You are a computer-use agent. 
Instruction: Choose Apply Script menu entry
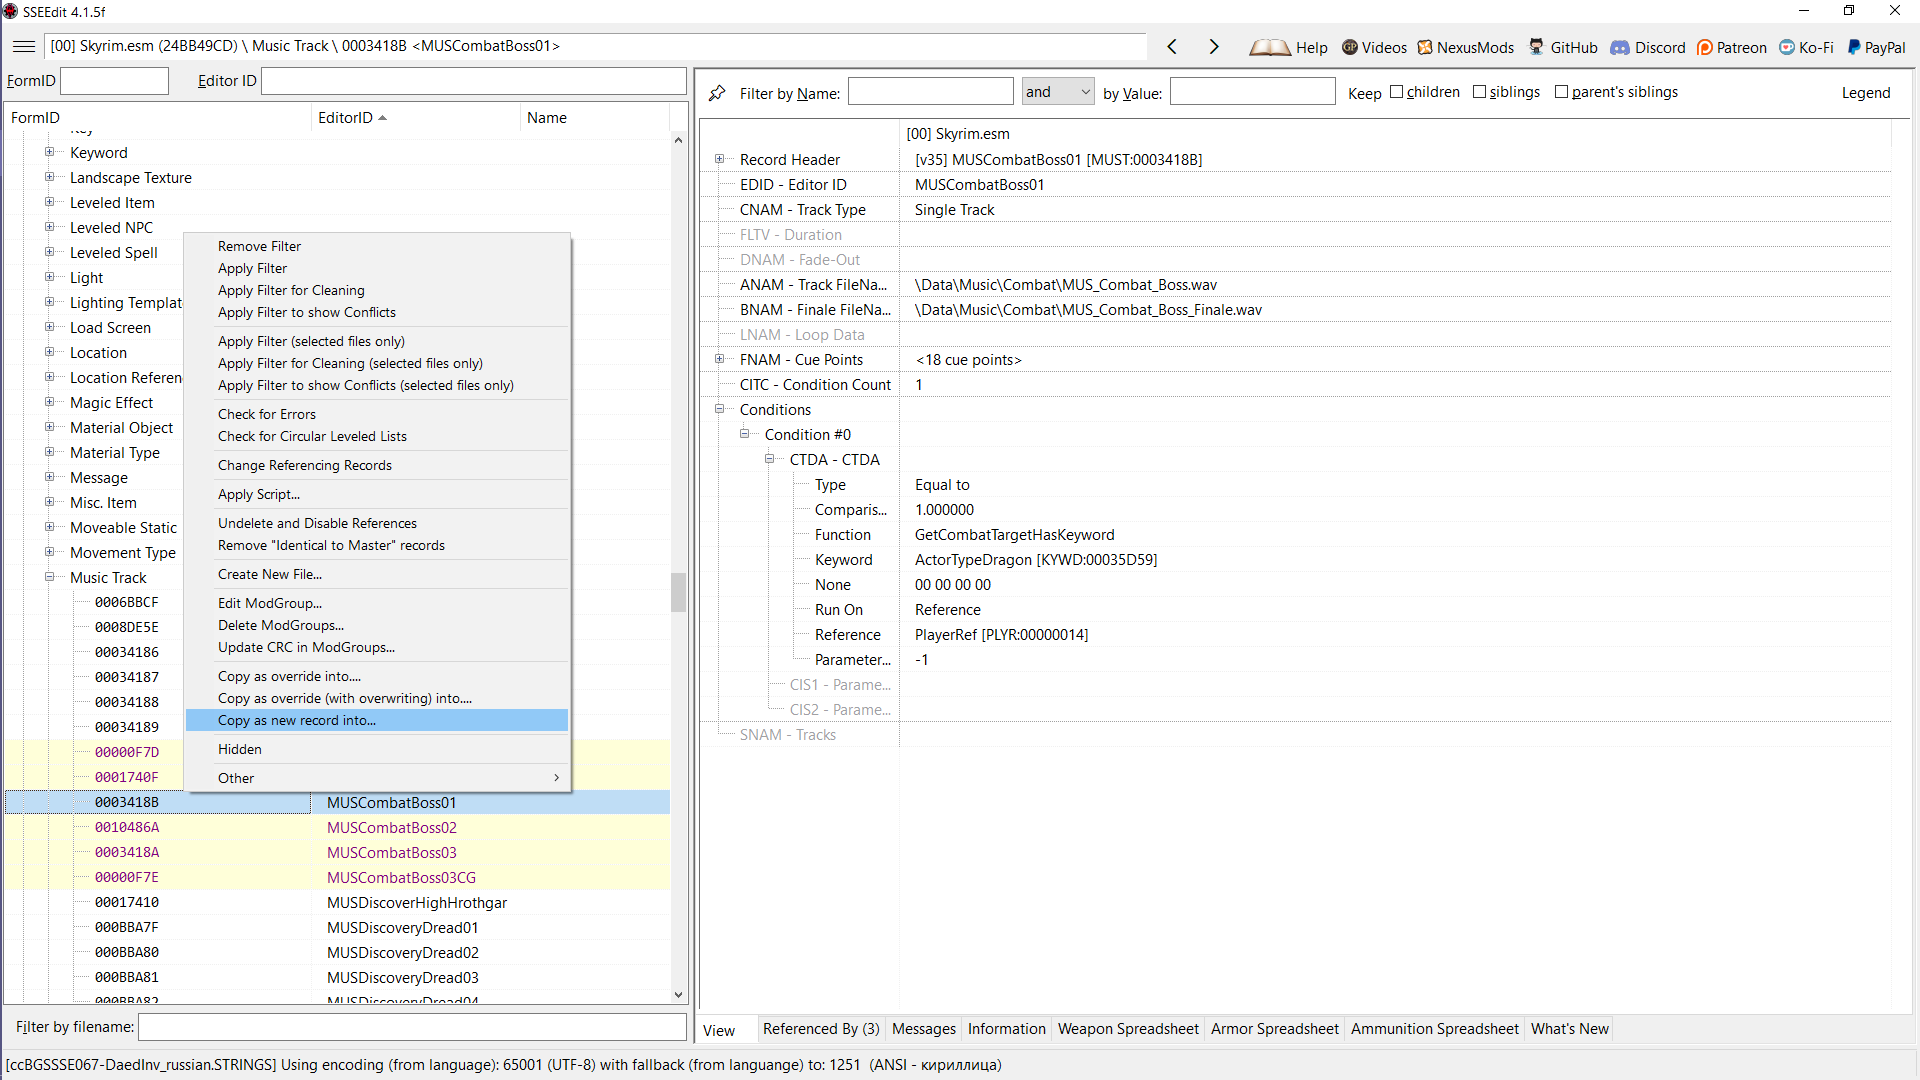[377, 494]
